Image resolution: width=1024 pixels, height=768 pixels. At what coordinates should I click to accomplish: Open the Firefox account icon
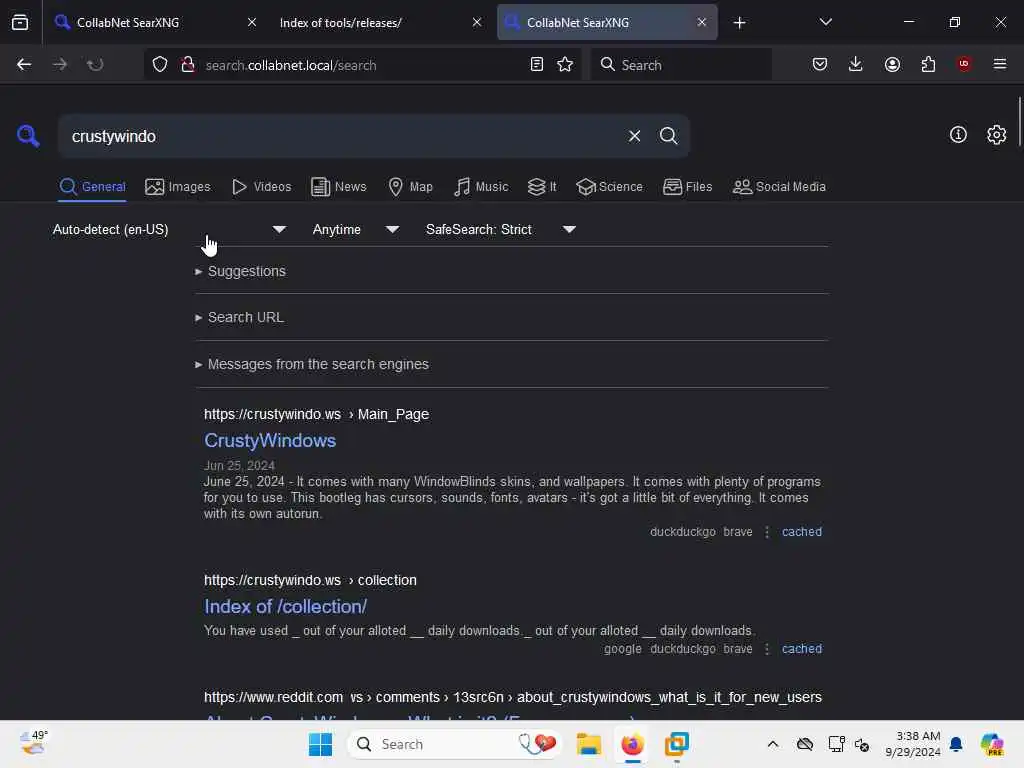(892, 65)
